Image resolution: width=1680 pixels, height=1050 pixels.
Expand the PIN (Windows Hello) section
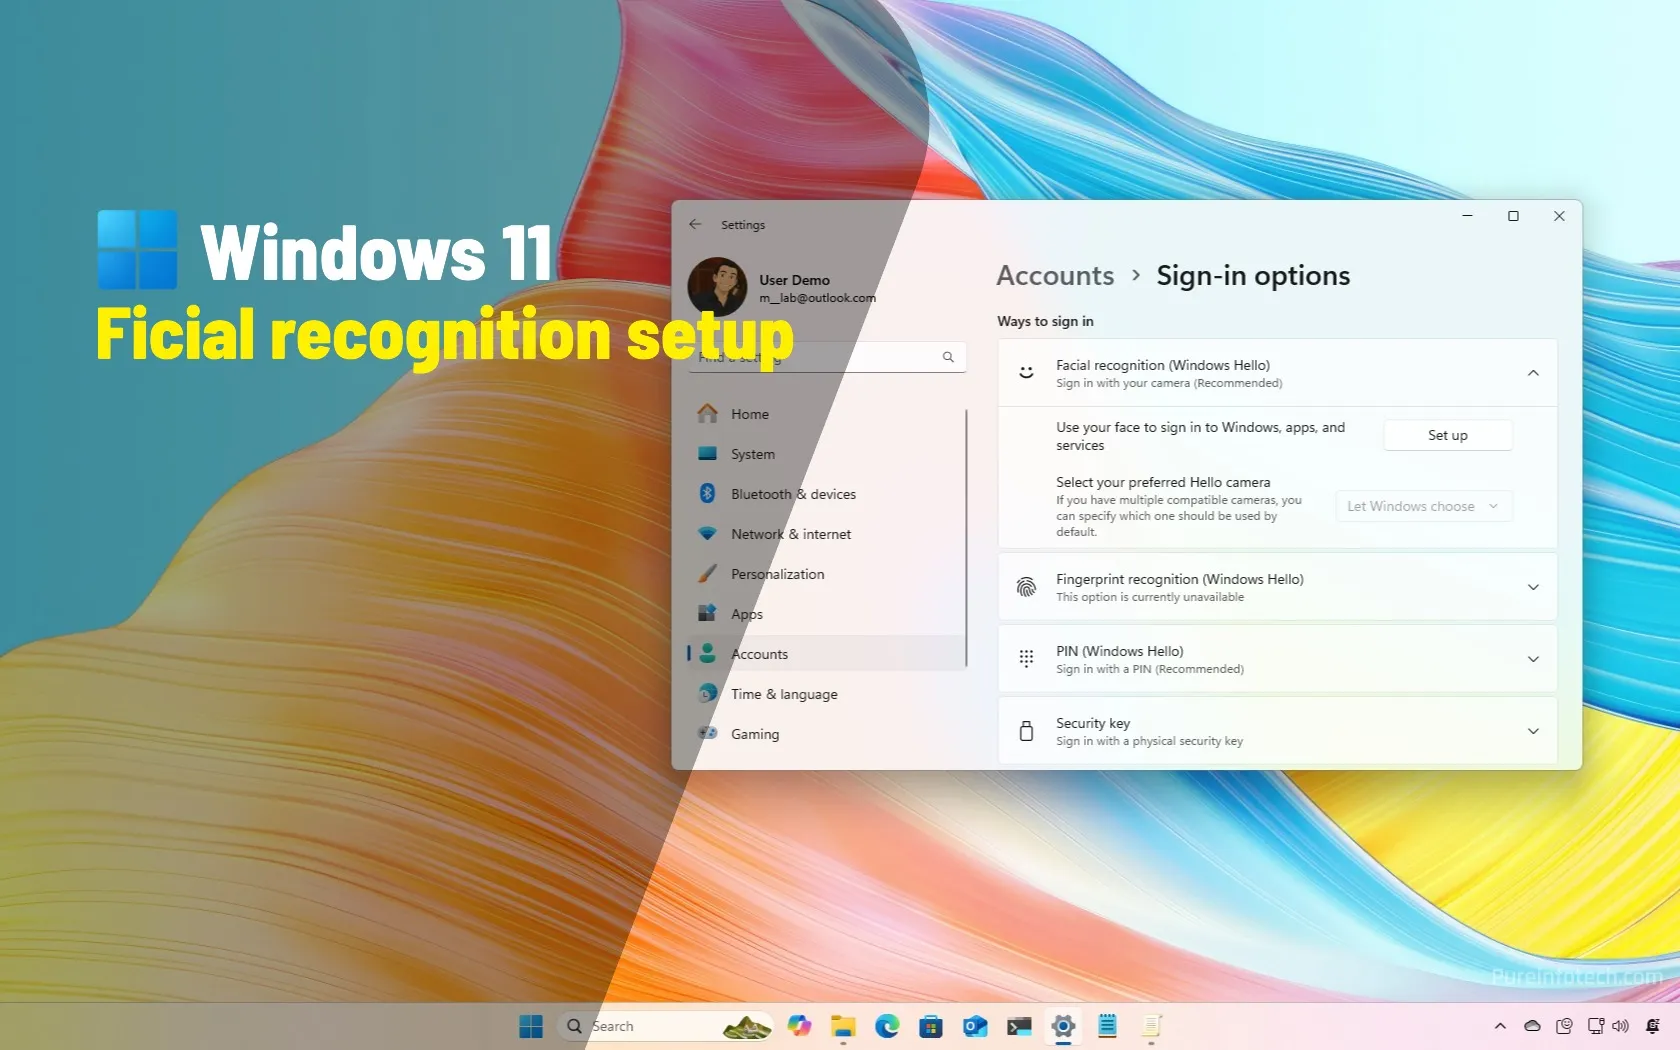pyautogui.click(x=1533, y=658)
